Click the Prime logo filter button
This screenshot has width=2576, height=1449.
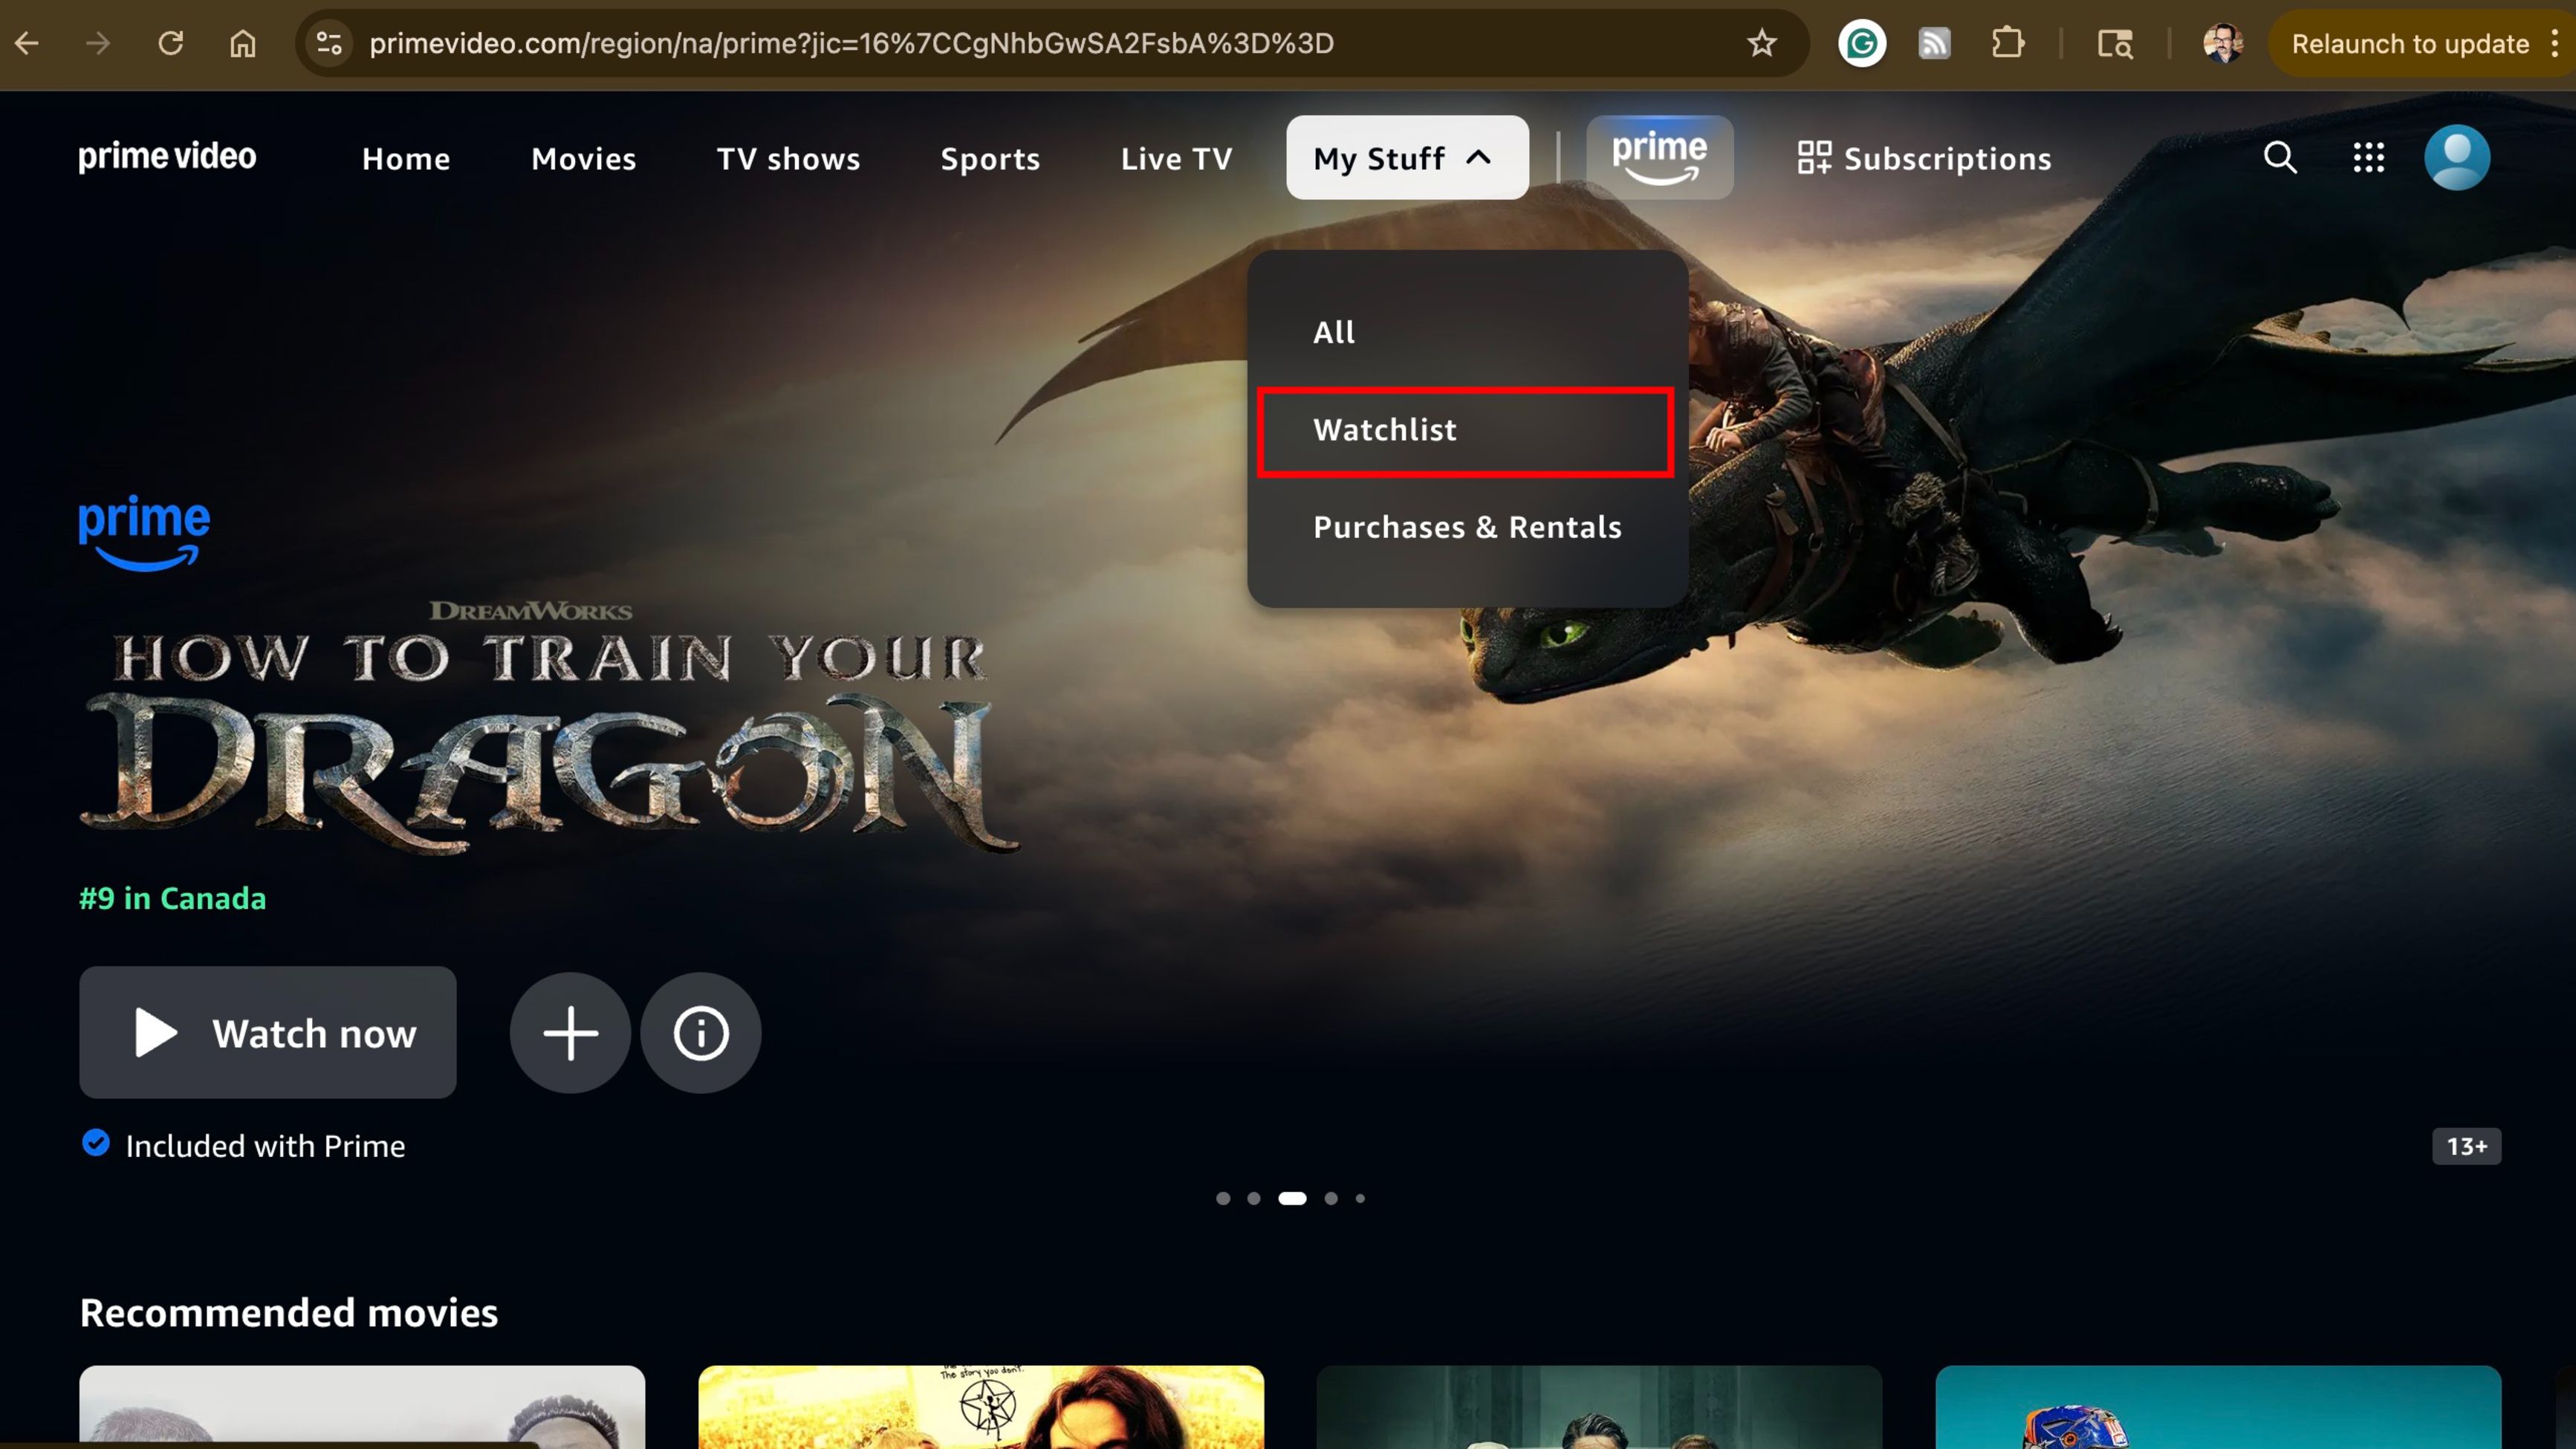pos(1659,158)
